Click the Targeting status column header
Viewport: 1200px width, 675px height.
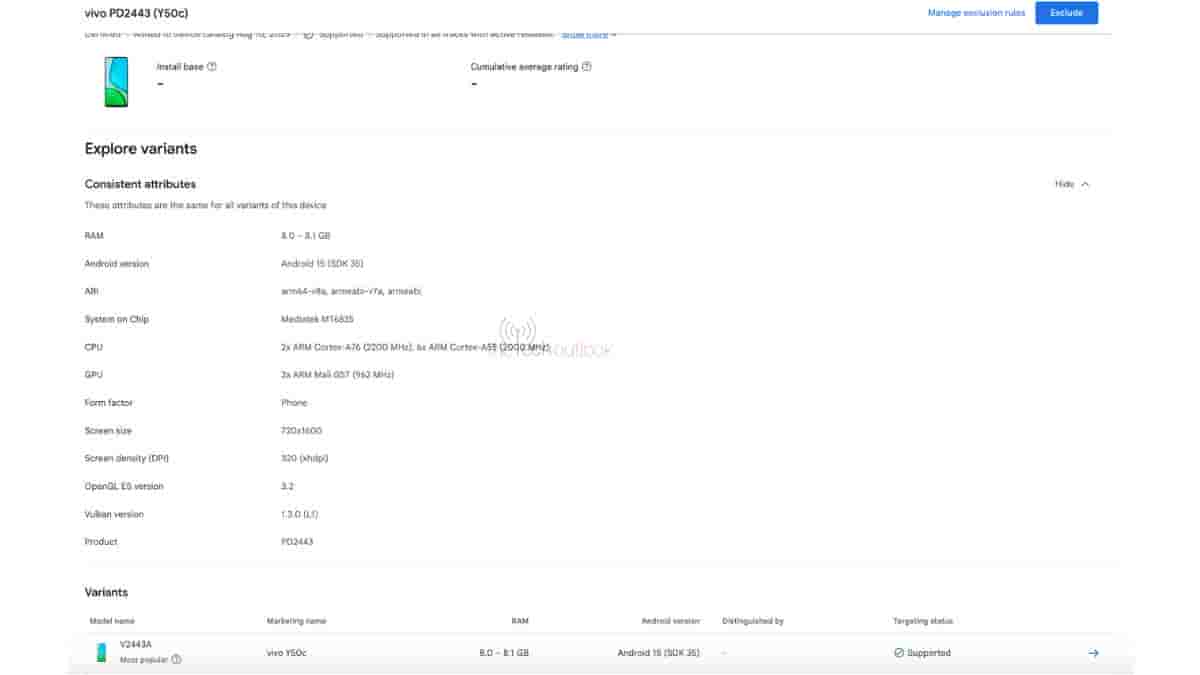(x=922, y=621)
